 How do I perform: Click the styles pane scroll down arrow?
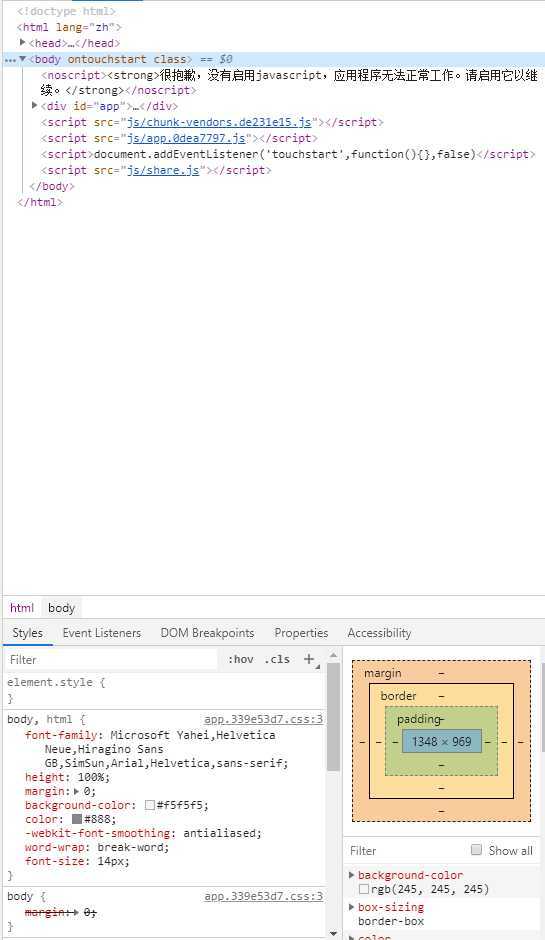[x=334, y=934]
